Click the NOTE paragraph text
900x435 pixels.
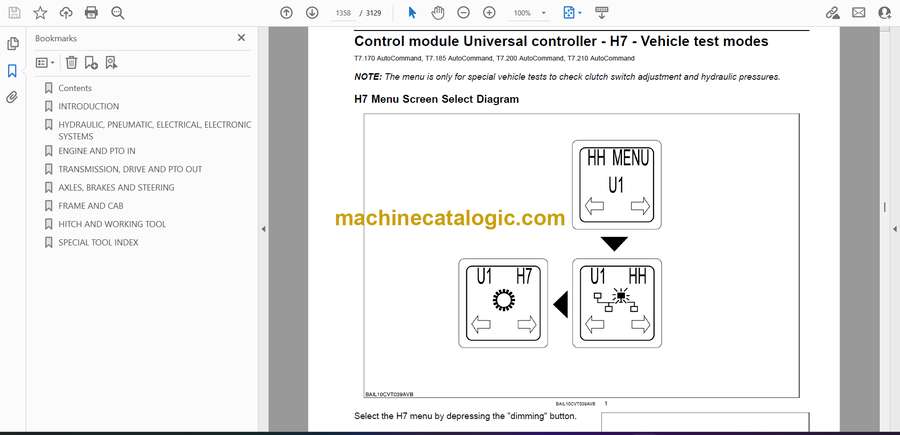pyautogui.click(x=567, y=77)
